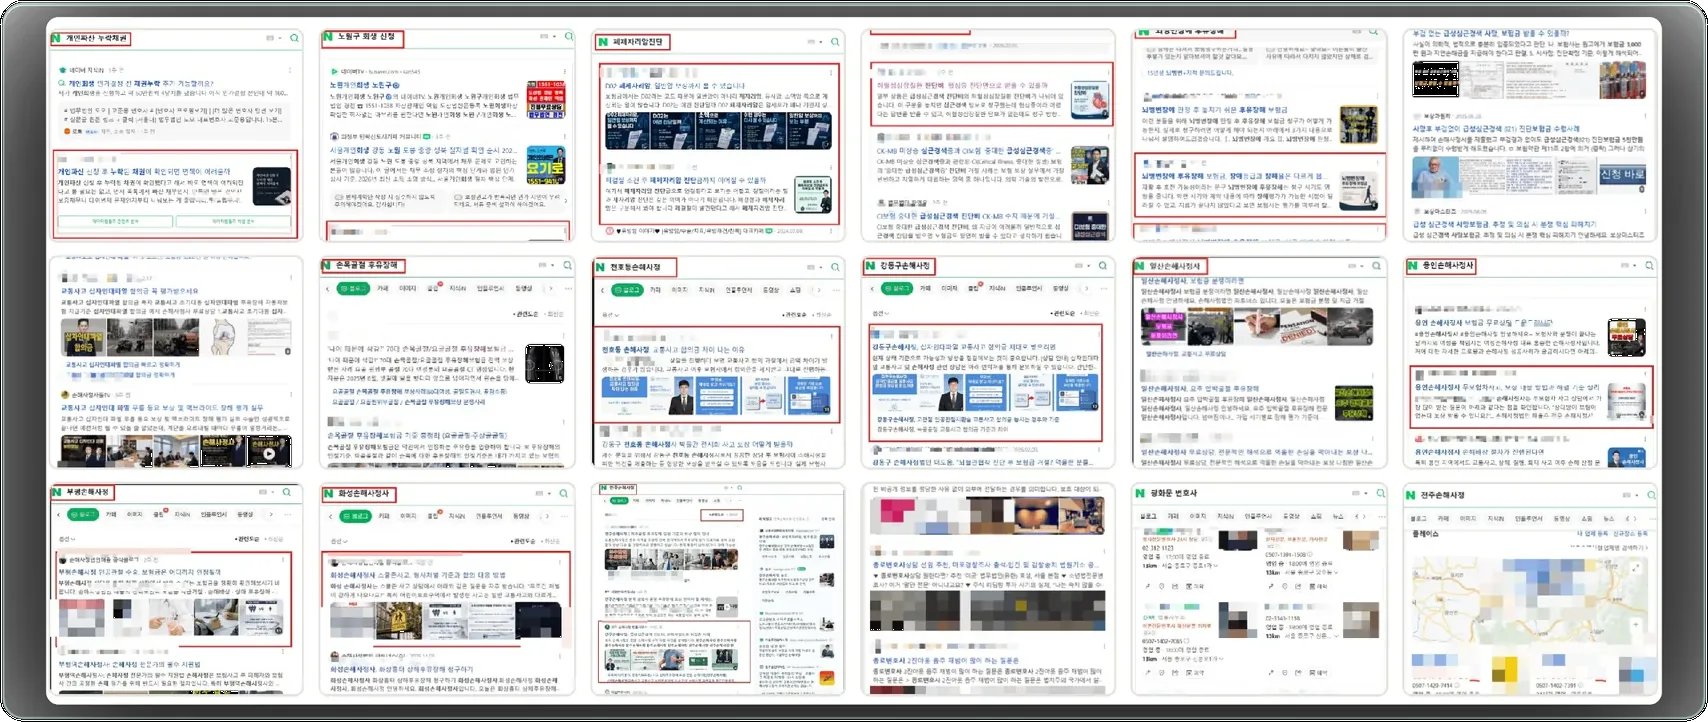The image size is (1708, 722).
Task: Click the Naver logo beside 노원구 회생 신청
Action: tap(327, 37)
